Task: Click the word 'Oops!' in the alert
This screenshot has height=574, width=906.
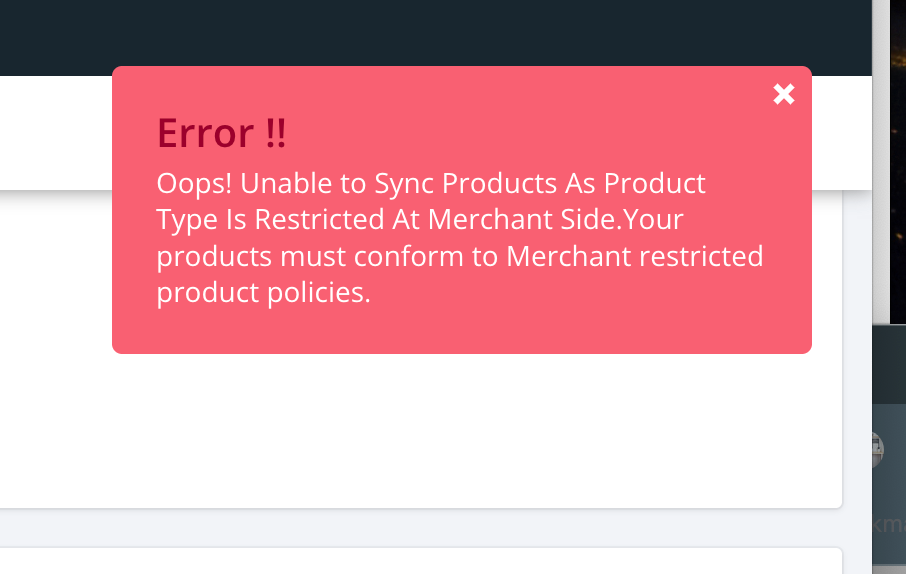Action: 194,184
